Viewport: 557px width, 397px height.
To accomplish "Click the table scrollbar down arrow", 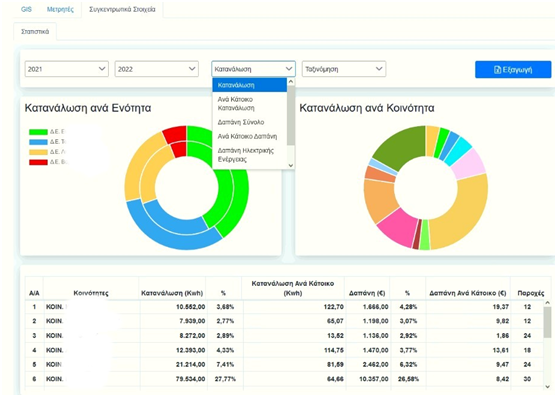I will (547, 387).
